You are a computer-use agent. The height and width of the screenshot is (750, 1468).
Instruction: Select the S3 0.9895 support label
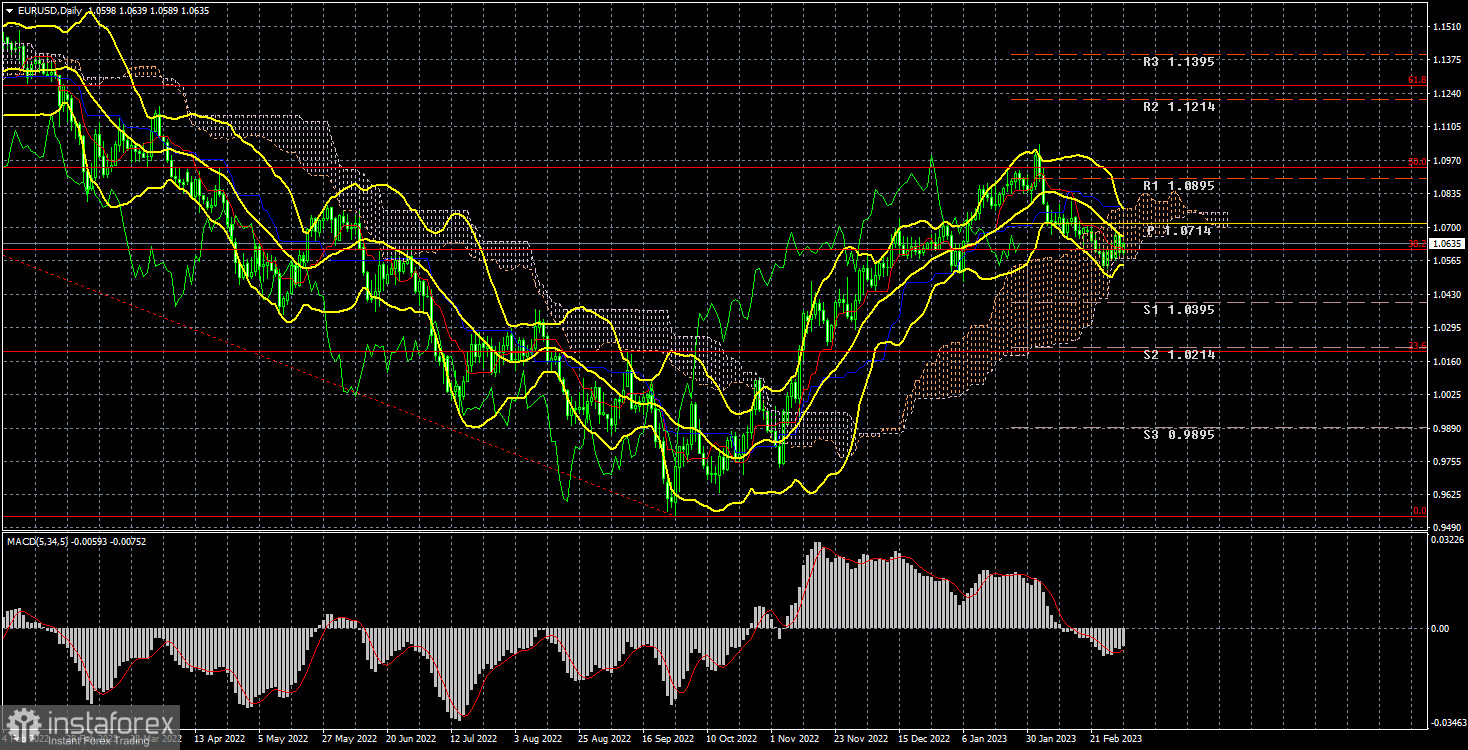[x=1180, y=435]
